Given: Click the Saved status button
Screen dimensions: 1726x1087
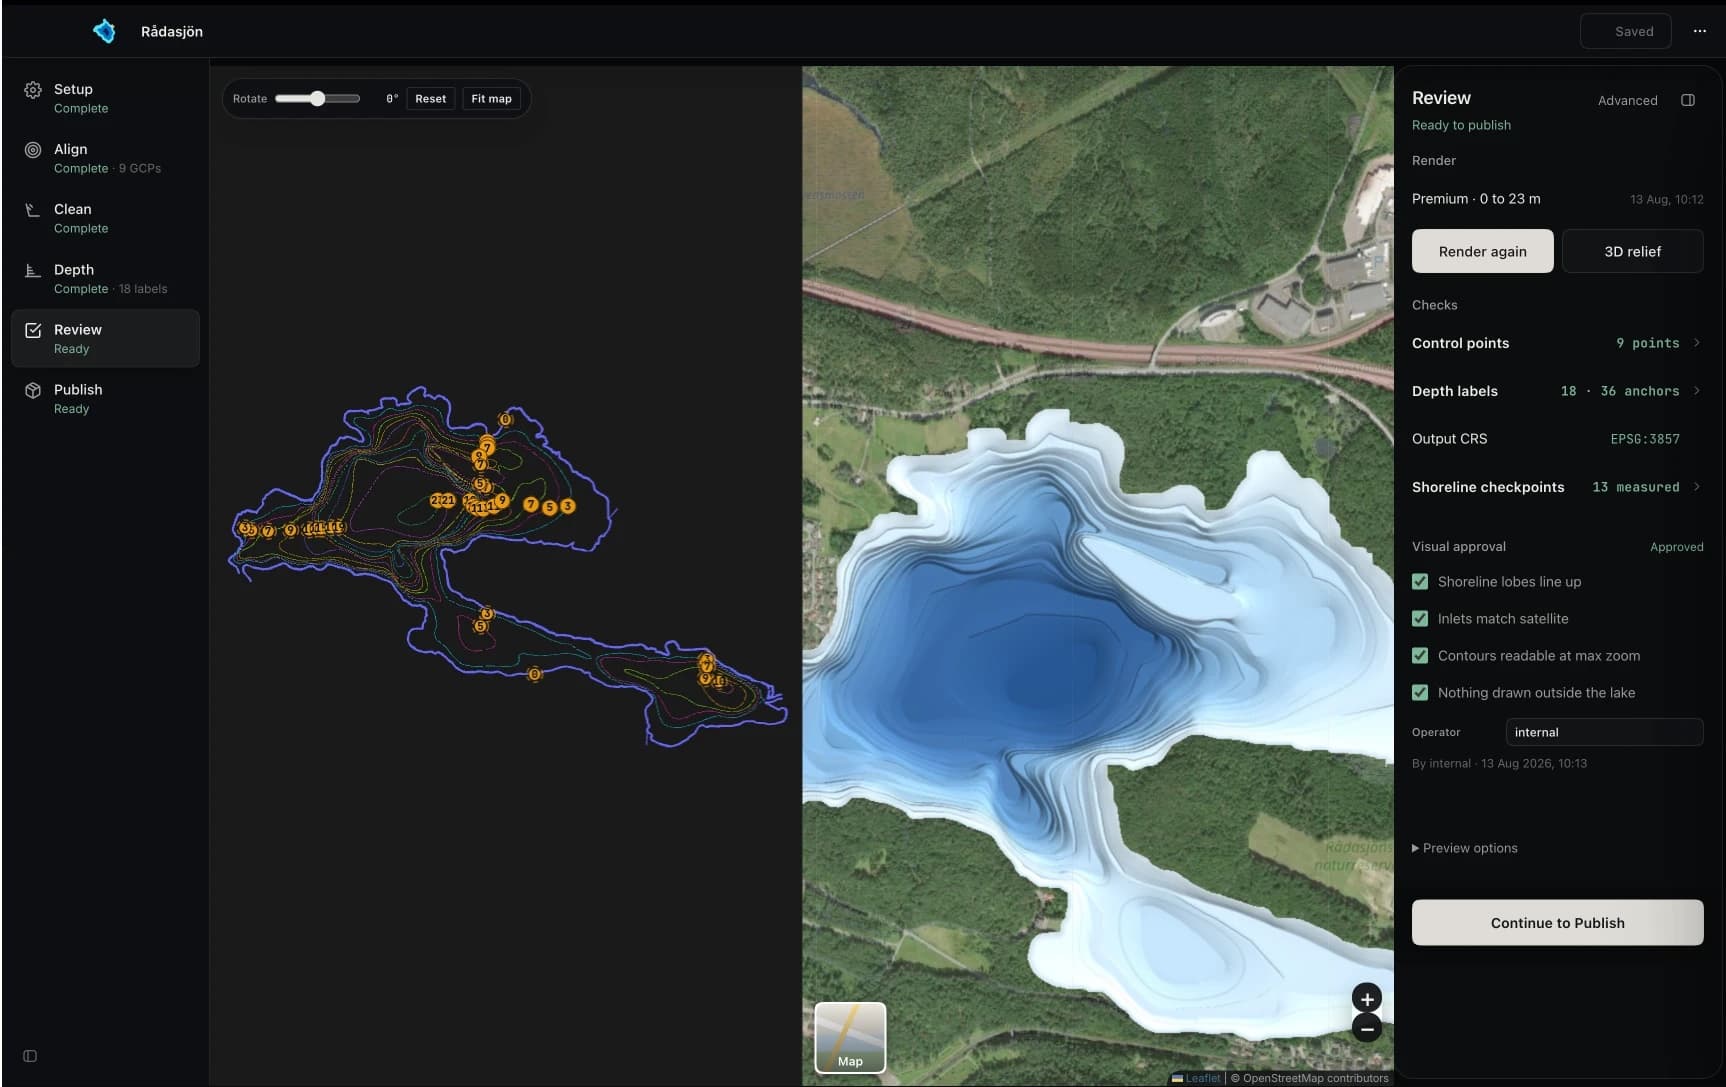Looking at the screenshot, I should click(1625, 31).
